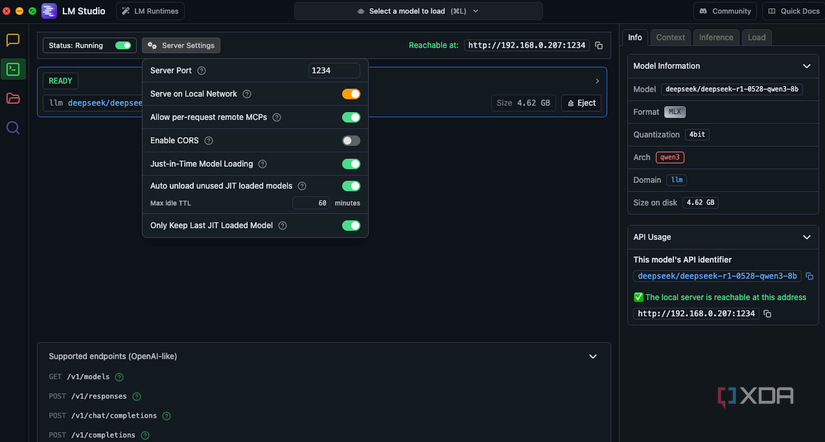Open the Community link
This screenshot has width=825, height=442.
click(x=725, y=11)
